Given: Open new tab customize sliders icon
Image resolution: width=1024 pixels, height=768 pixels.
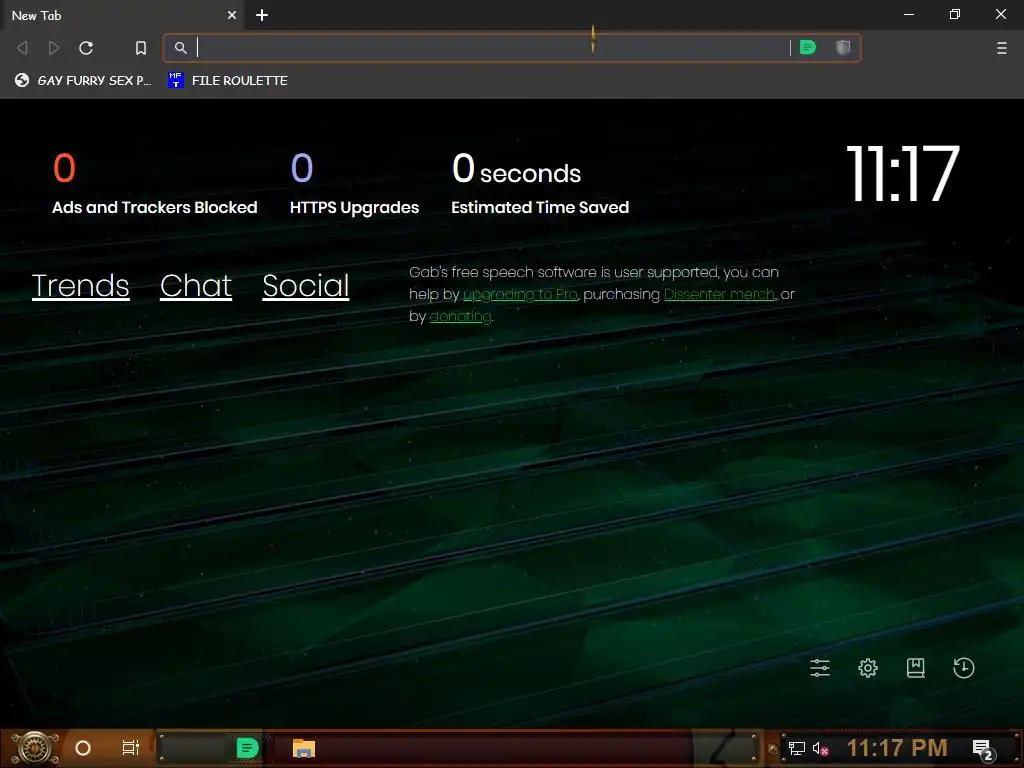Looking at the screenshot, I should click(x=820, y=667).
